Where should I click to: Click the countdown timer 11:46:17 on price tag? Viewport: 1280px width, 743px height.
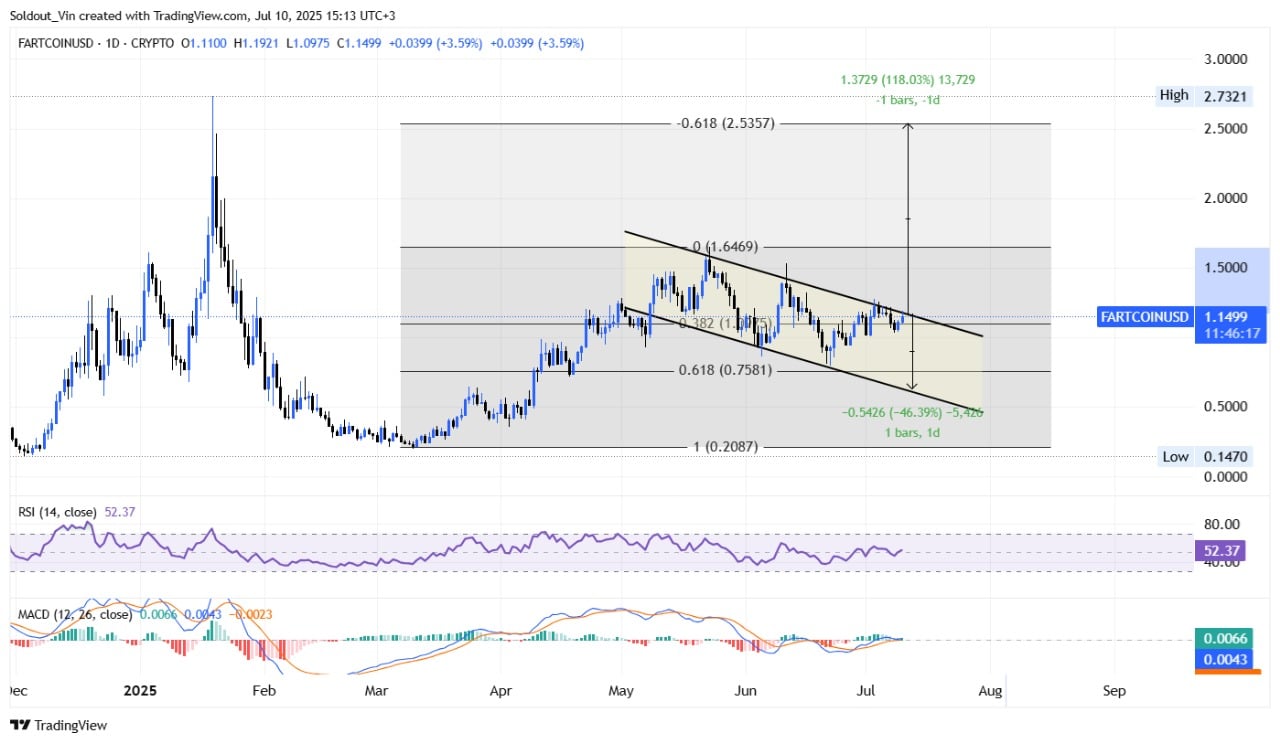pos(1231,333)
